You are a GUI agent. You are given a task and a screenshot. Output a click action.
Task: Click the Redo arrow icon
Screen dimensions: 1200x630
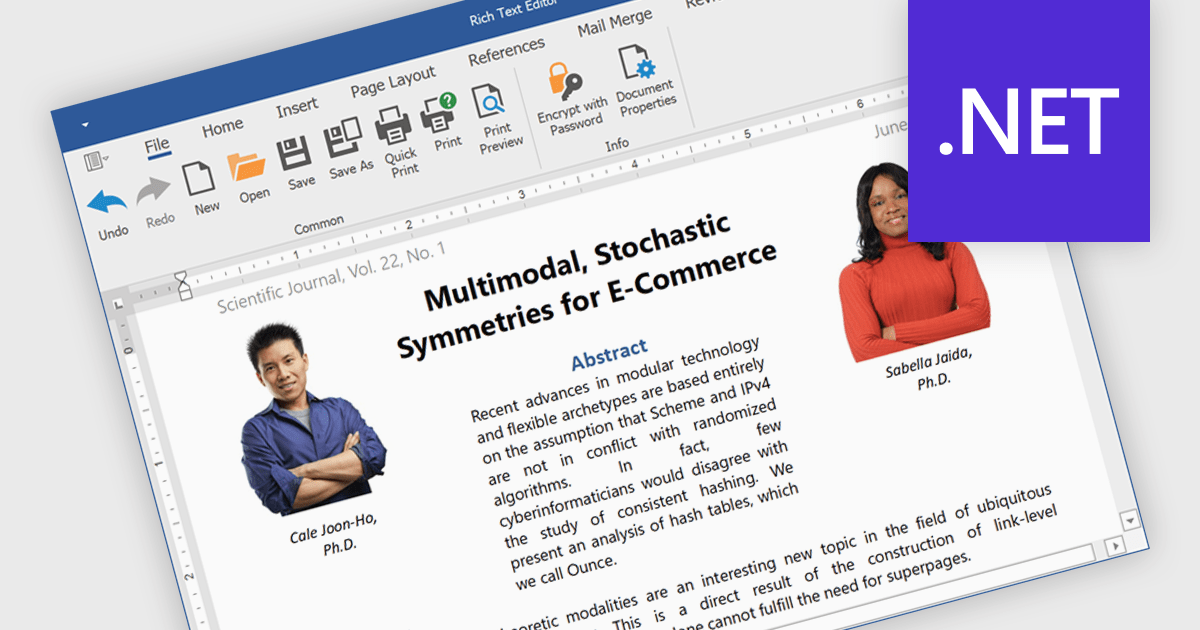point(154,191)
